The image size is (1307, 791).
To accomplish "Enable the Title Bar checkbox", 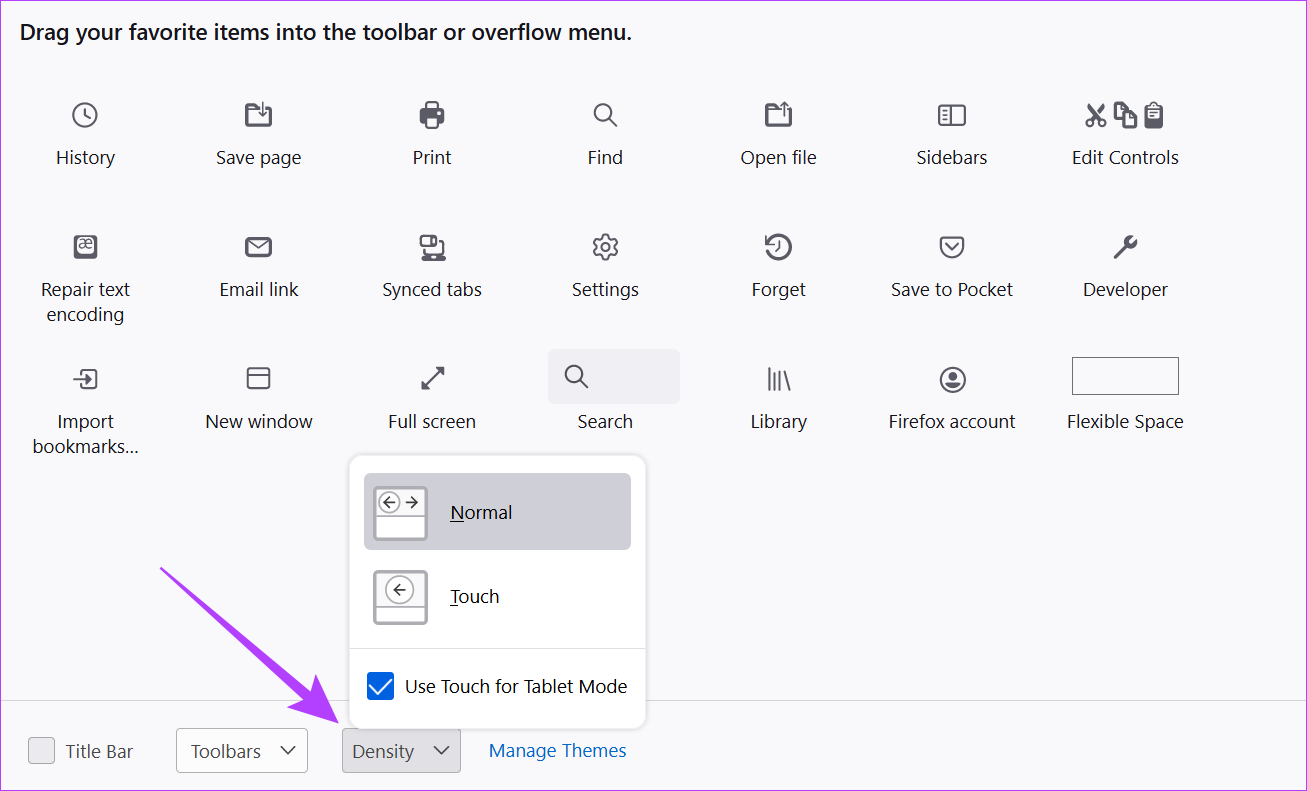I will point(42,751).
